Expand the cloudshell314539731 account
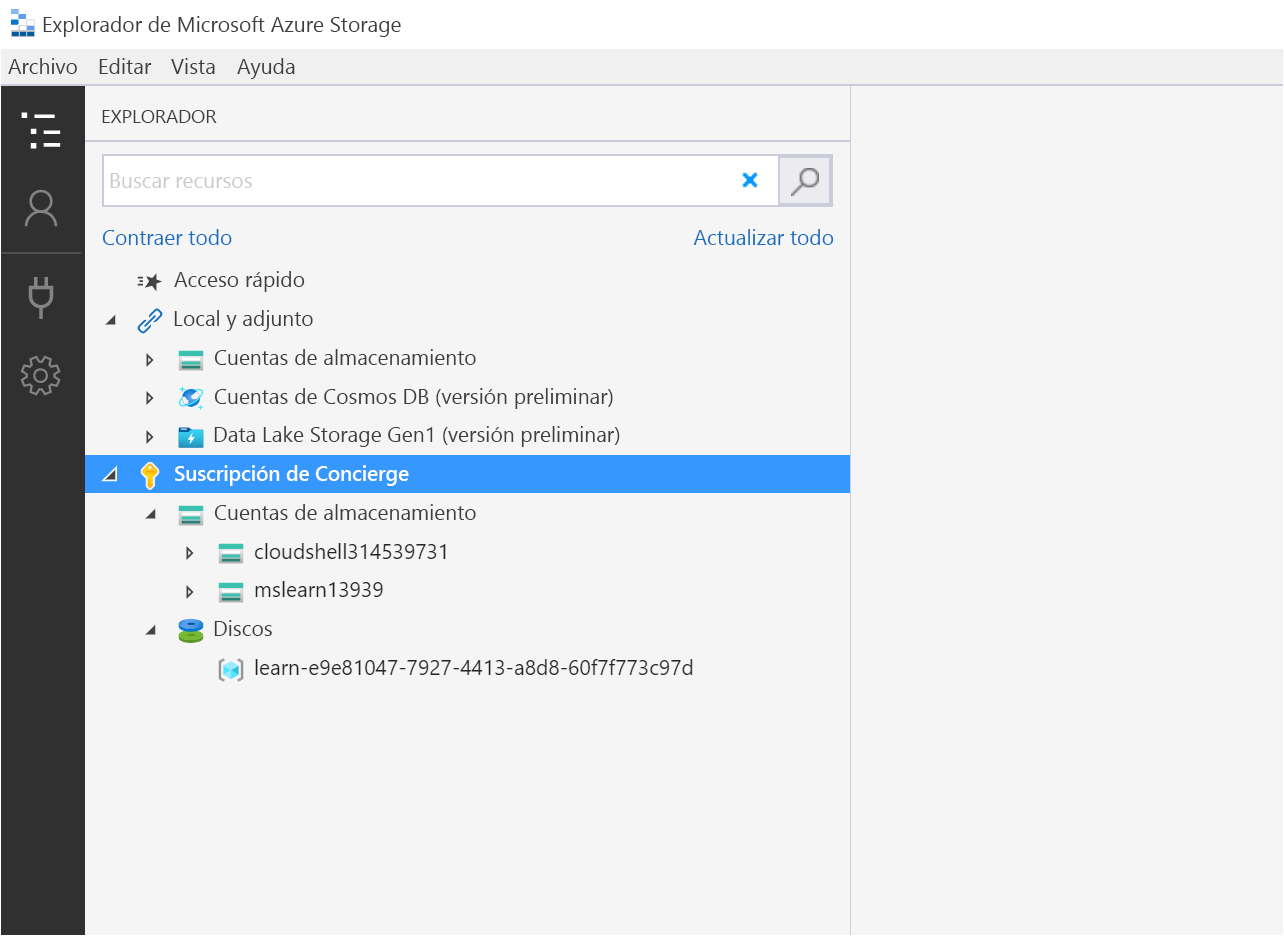 pyautogui.click(x=190, y=553)
